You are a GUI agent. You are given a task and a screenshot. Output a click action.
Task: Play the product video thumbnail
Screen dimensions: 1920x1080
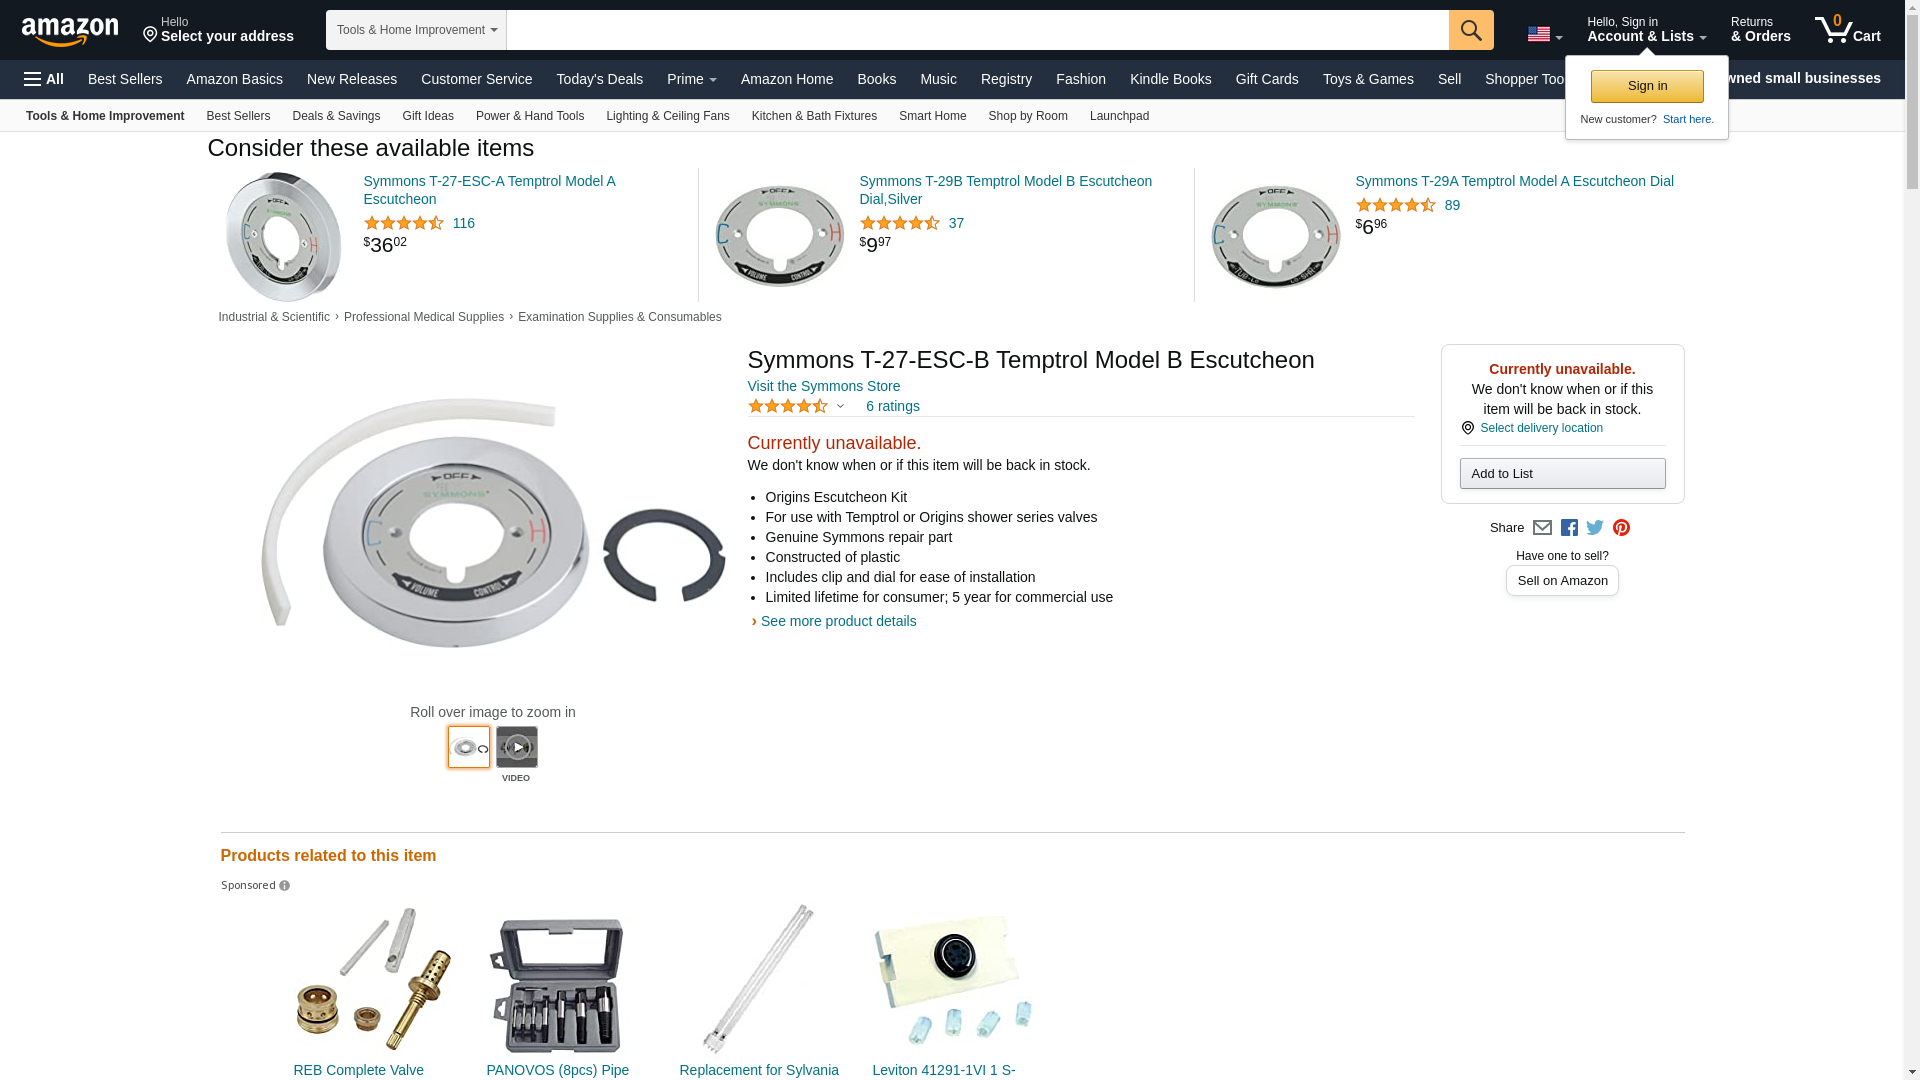[517, 747]
